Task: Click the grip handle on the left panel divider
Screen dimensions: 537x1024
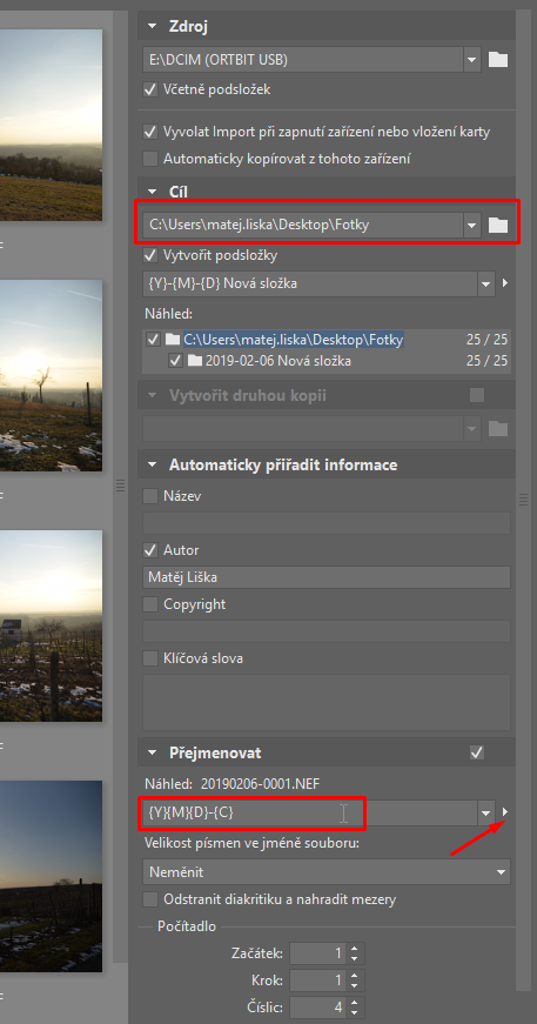Action: tap(120, 485)
